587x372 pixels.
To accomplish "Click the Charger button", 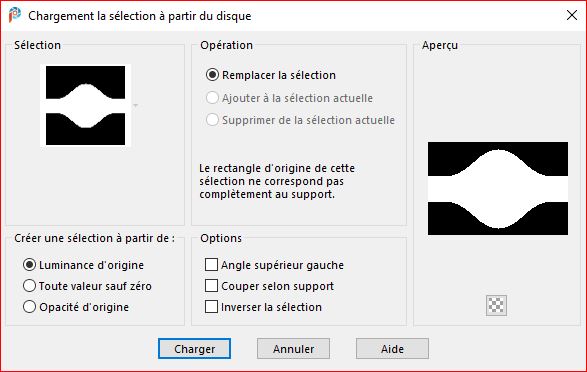I will [194, 349].
